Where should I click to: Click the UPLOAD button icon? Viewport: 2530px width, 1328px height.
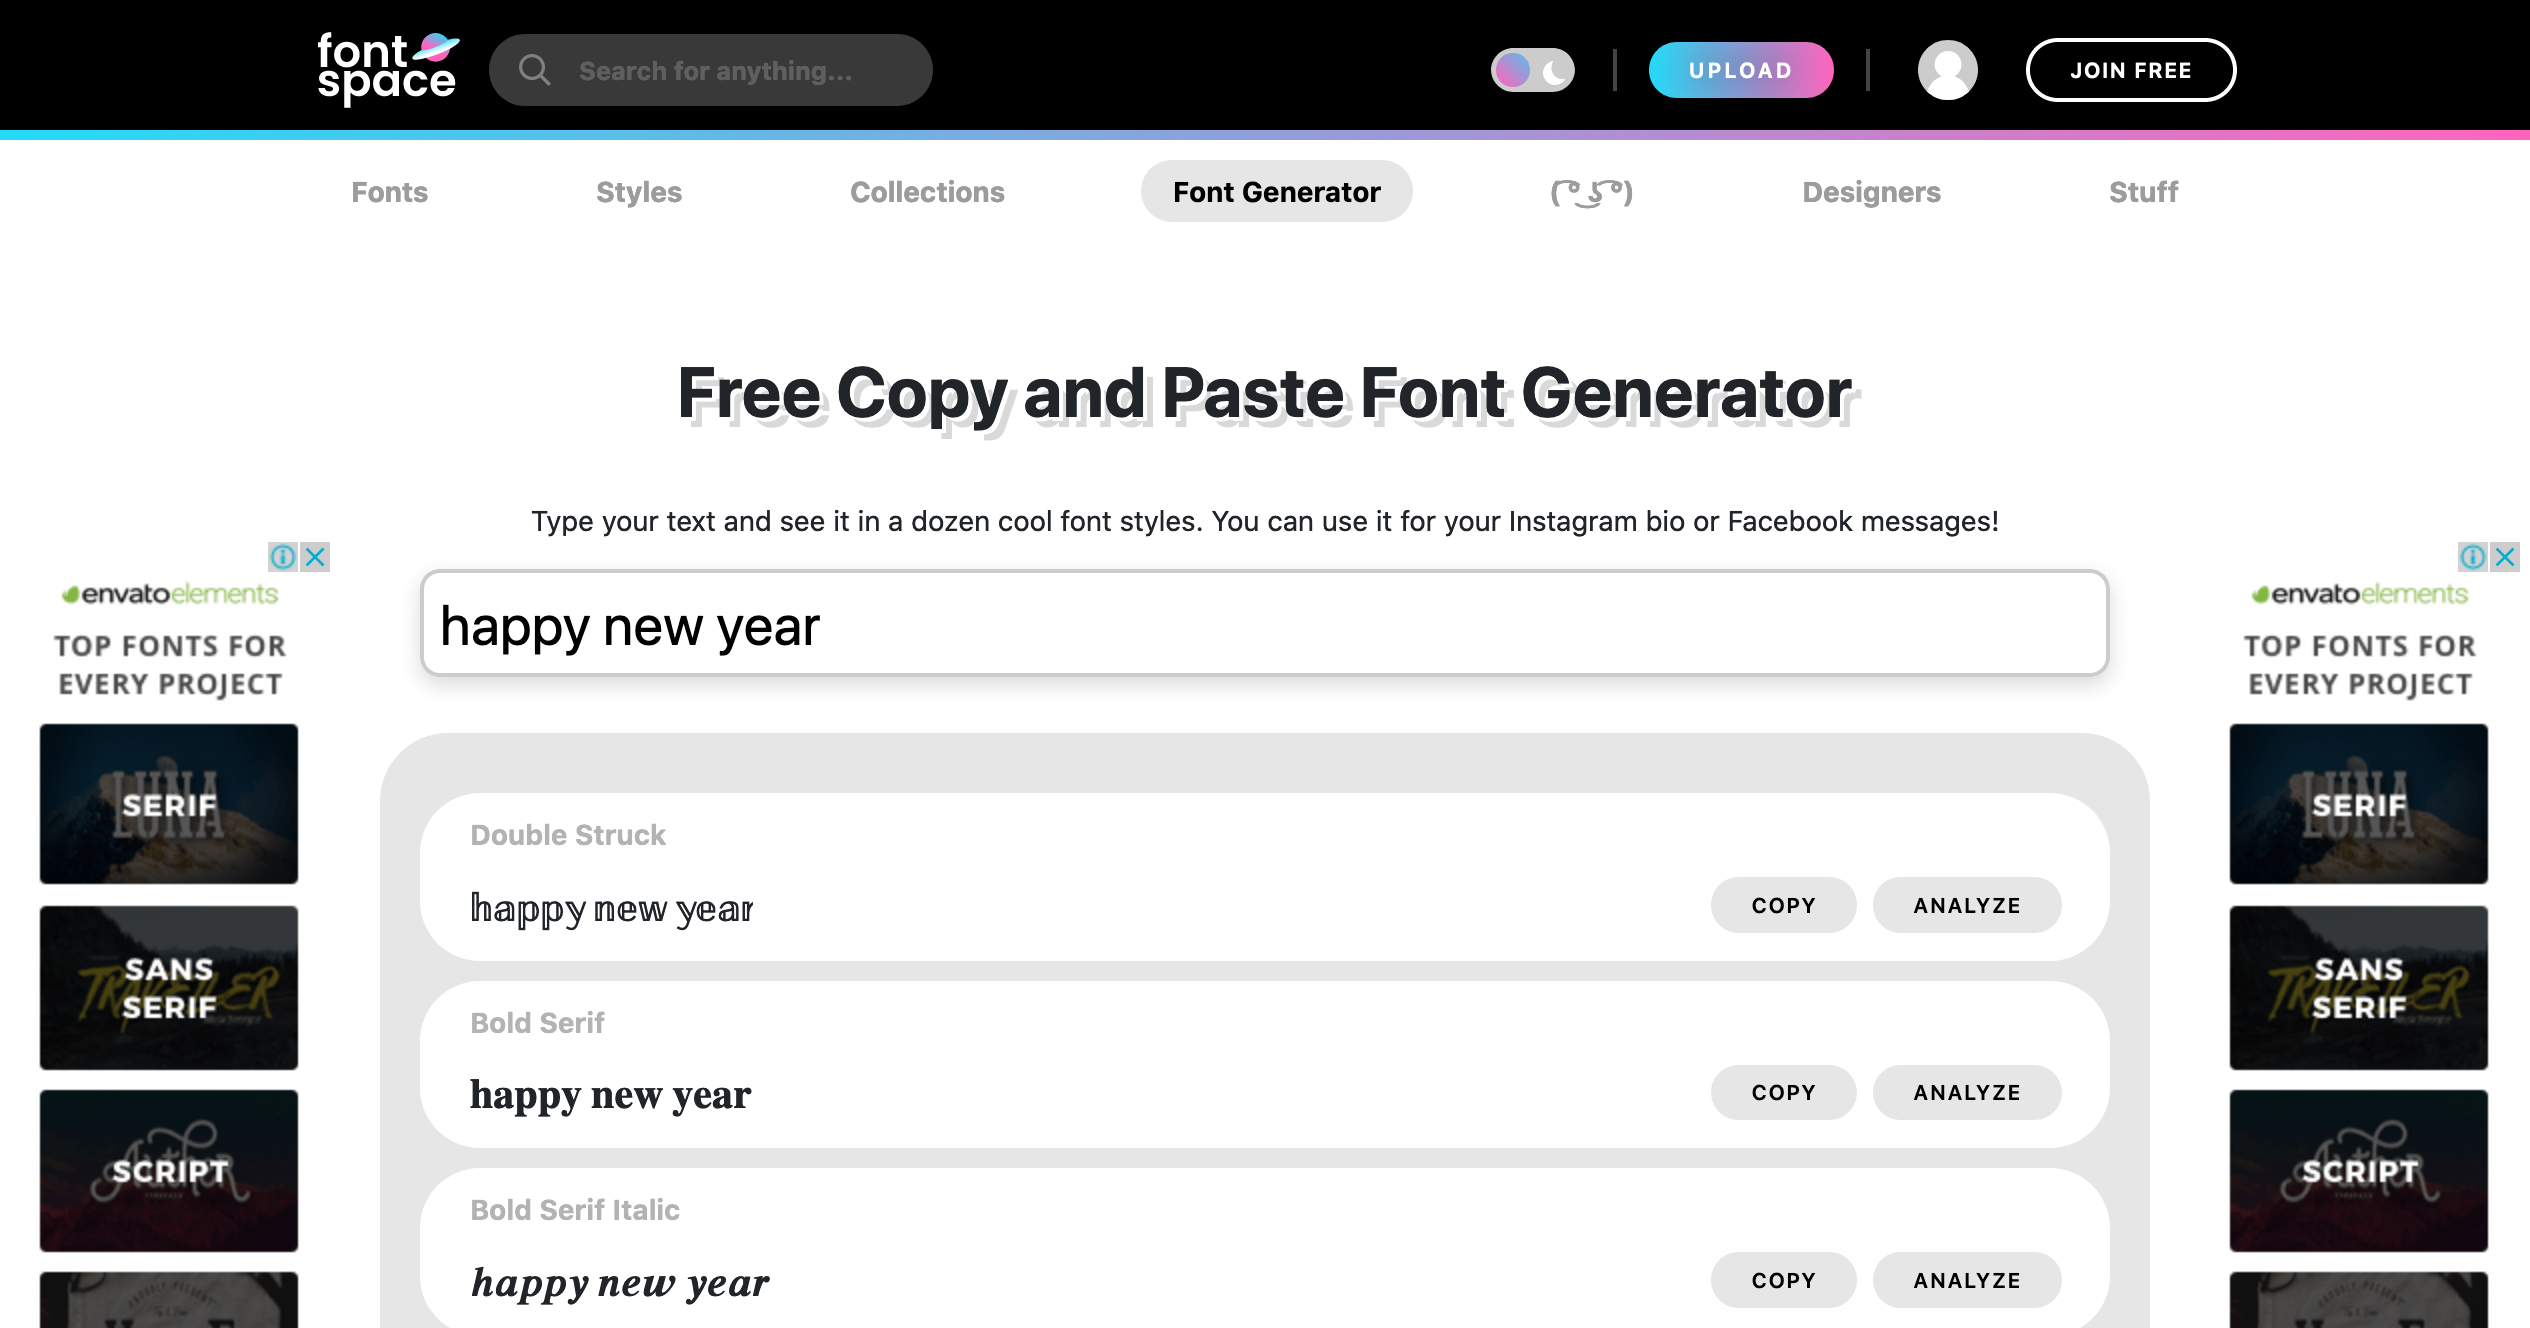pos(1739,70)
